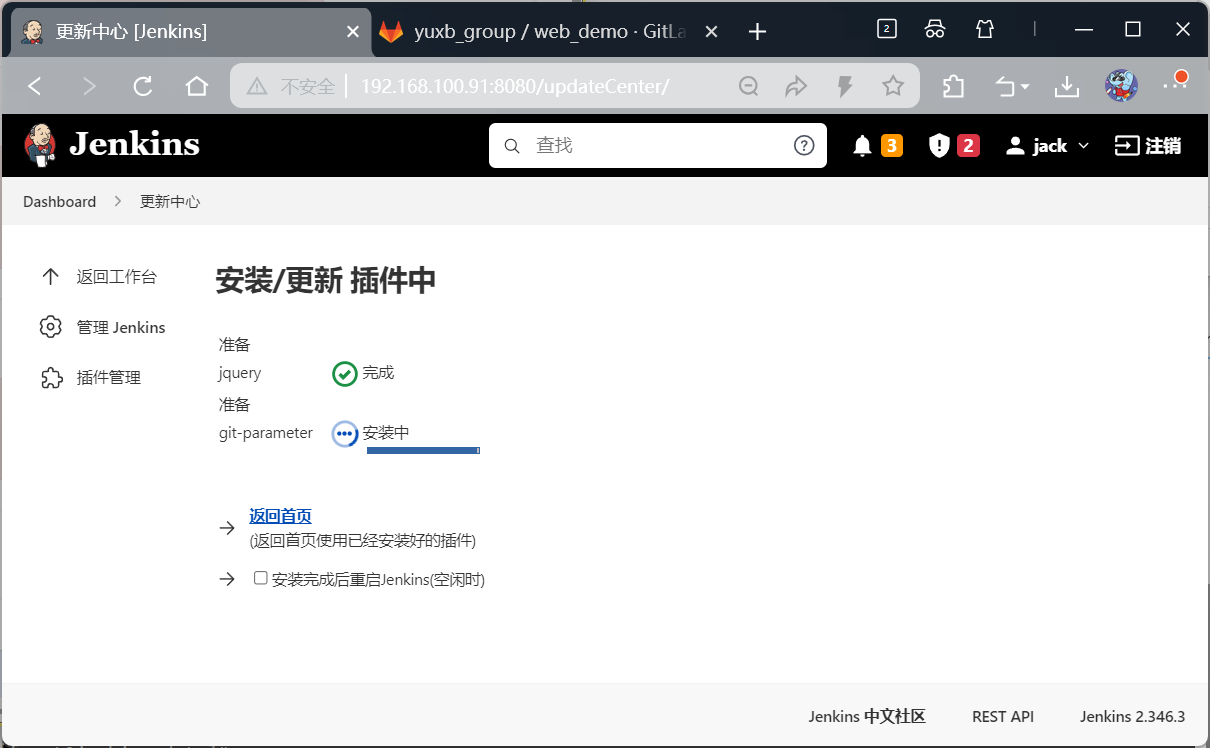Follow the 返回首页 link
Viewport: 1210px width, 748px height.
pos(280,516)
